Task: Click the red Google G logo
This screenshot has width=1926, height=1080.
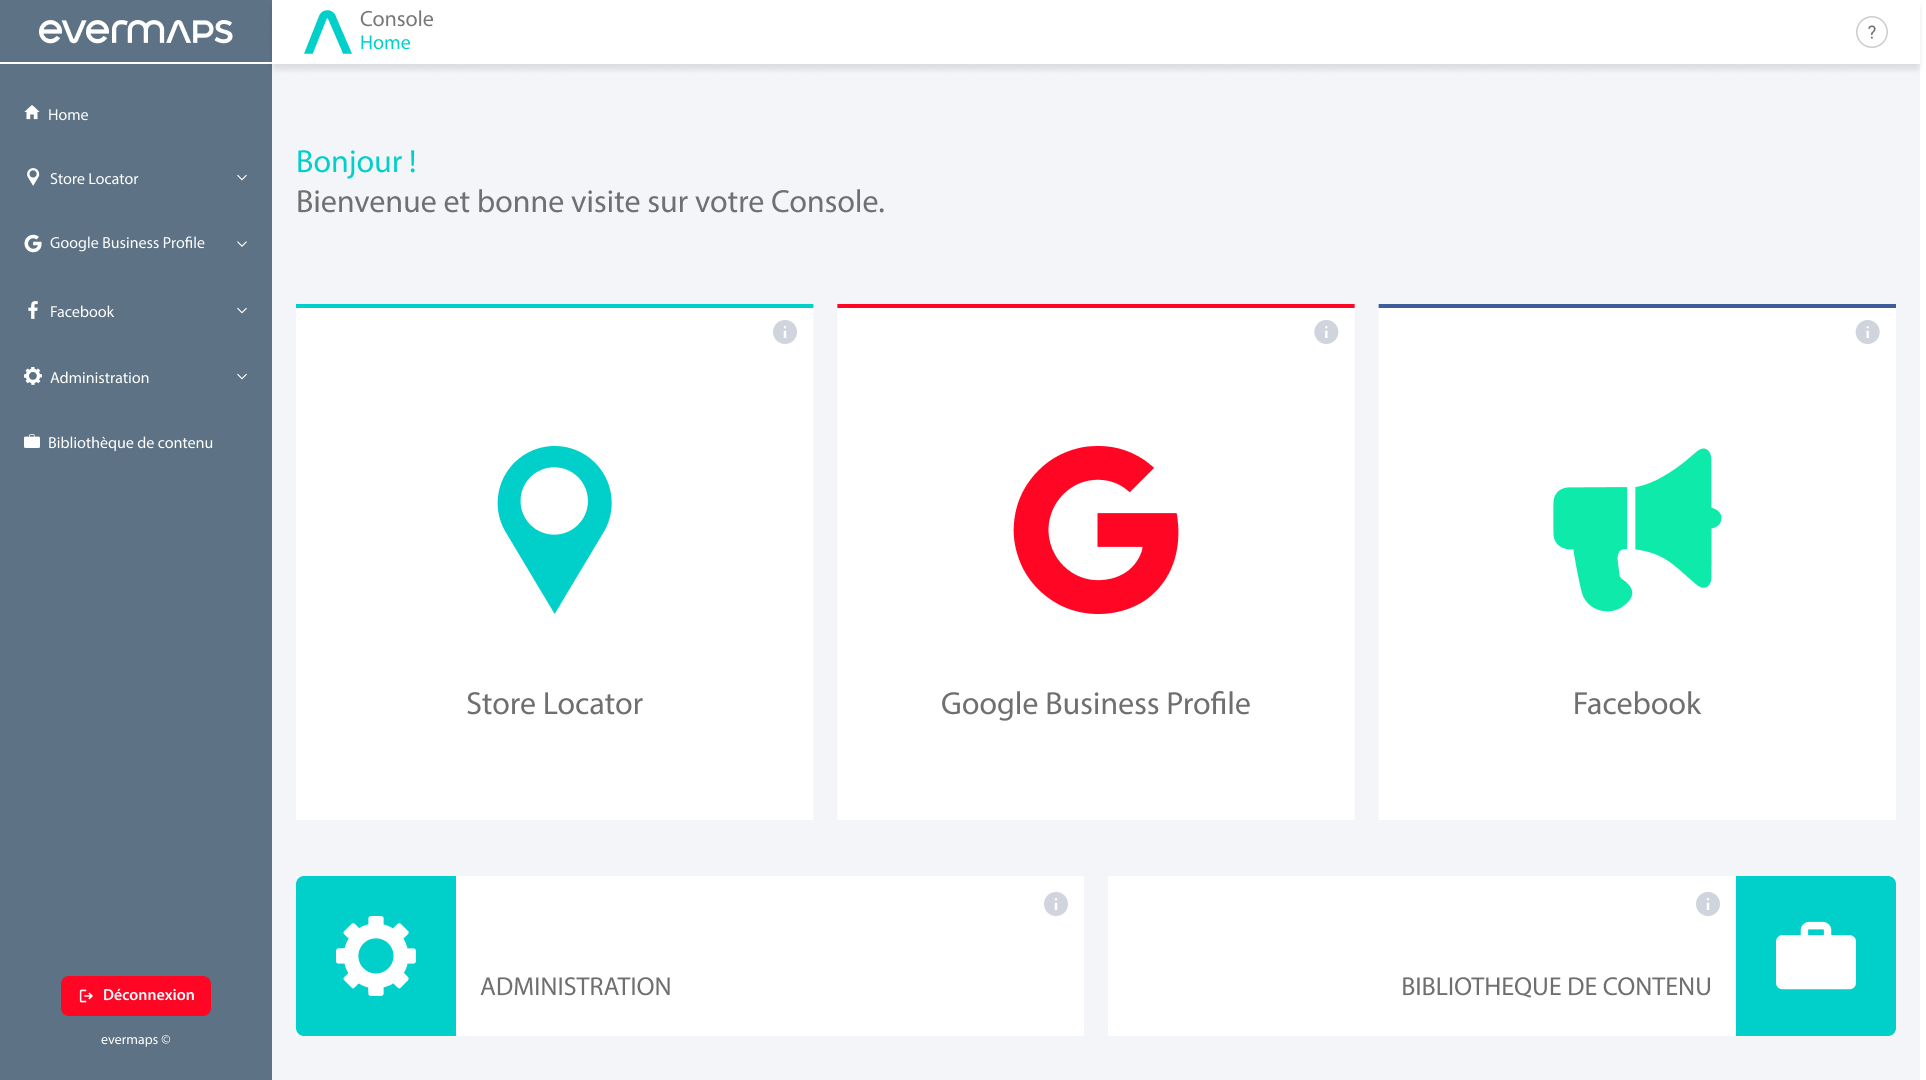Action: click(x=1096, y=530)
